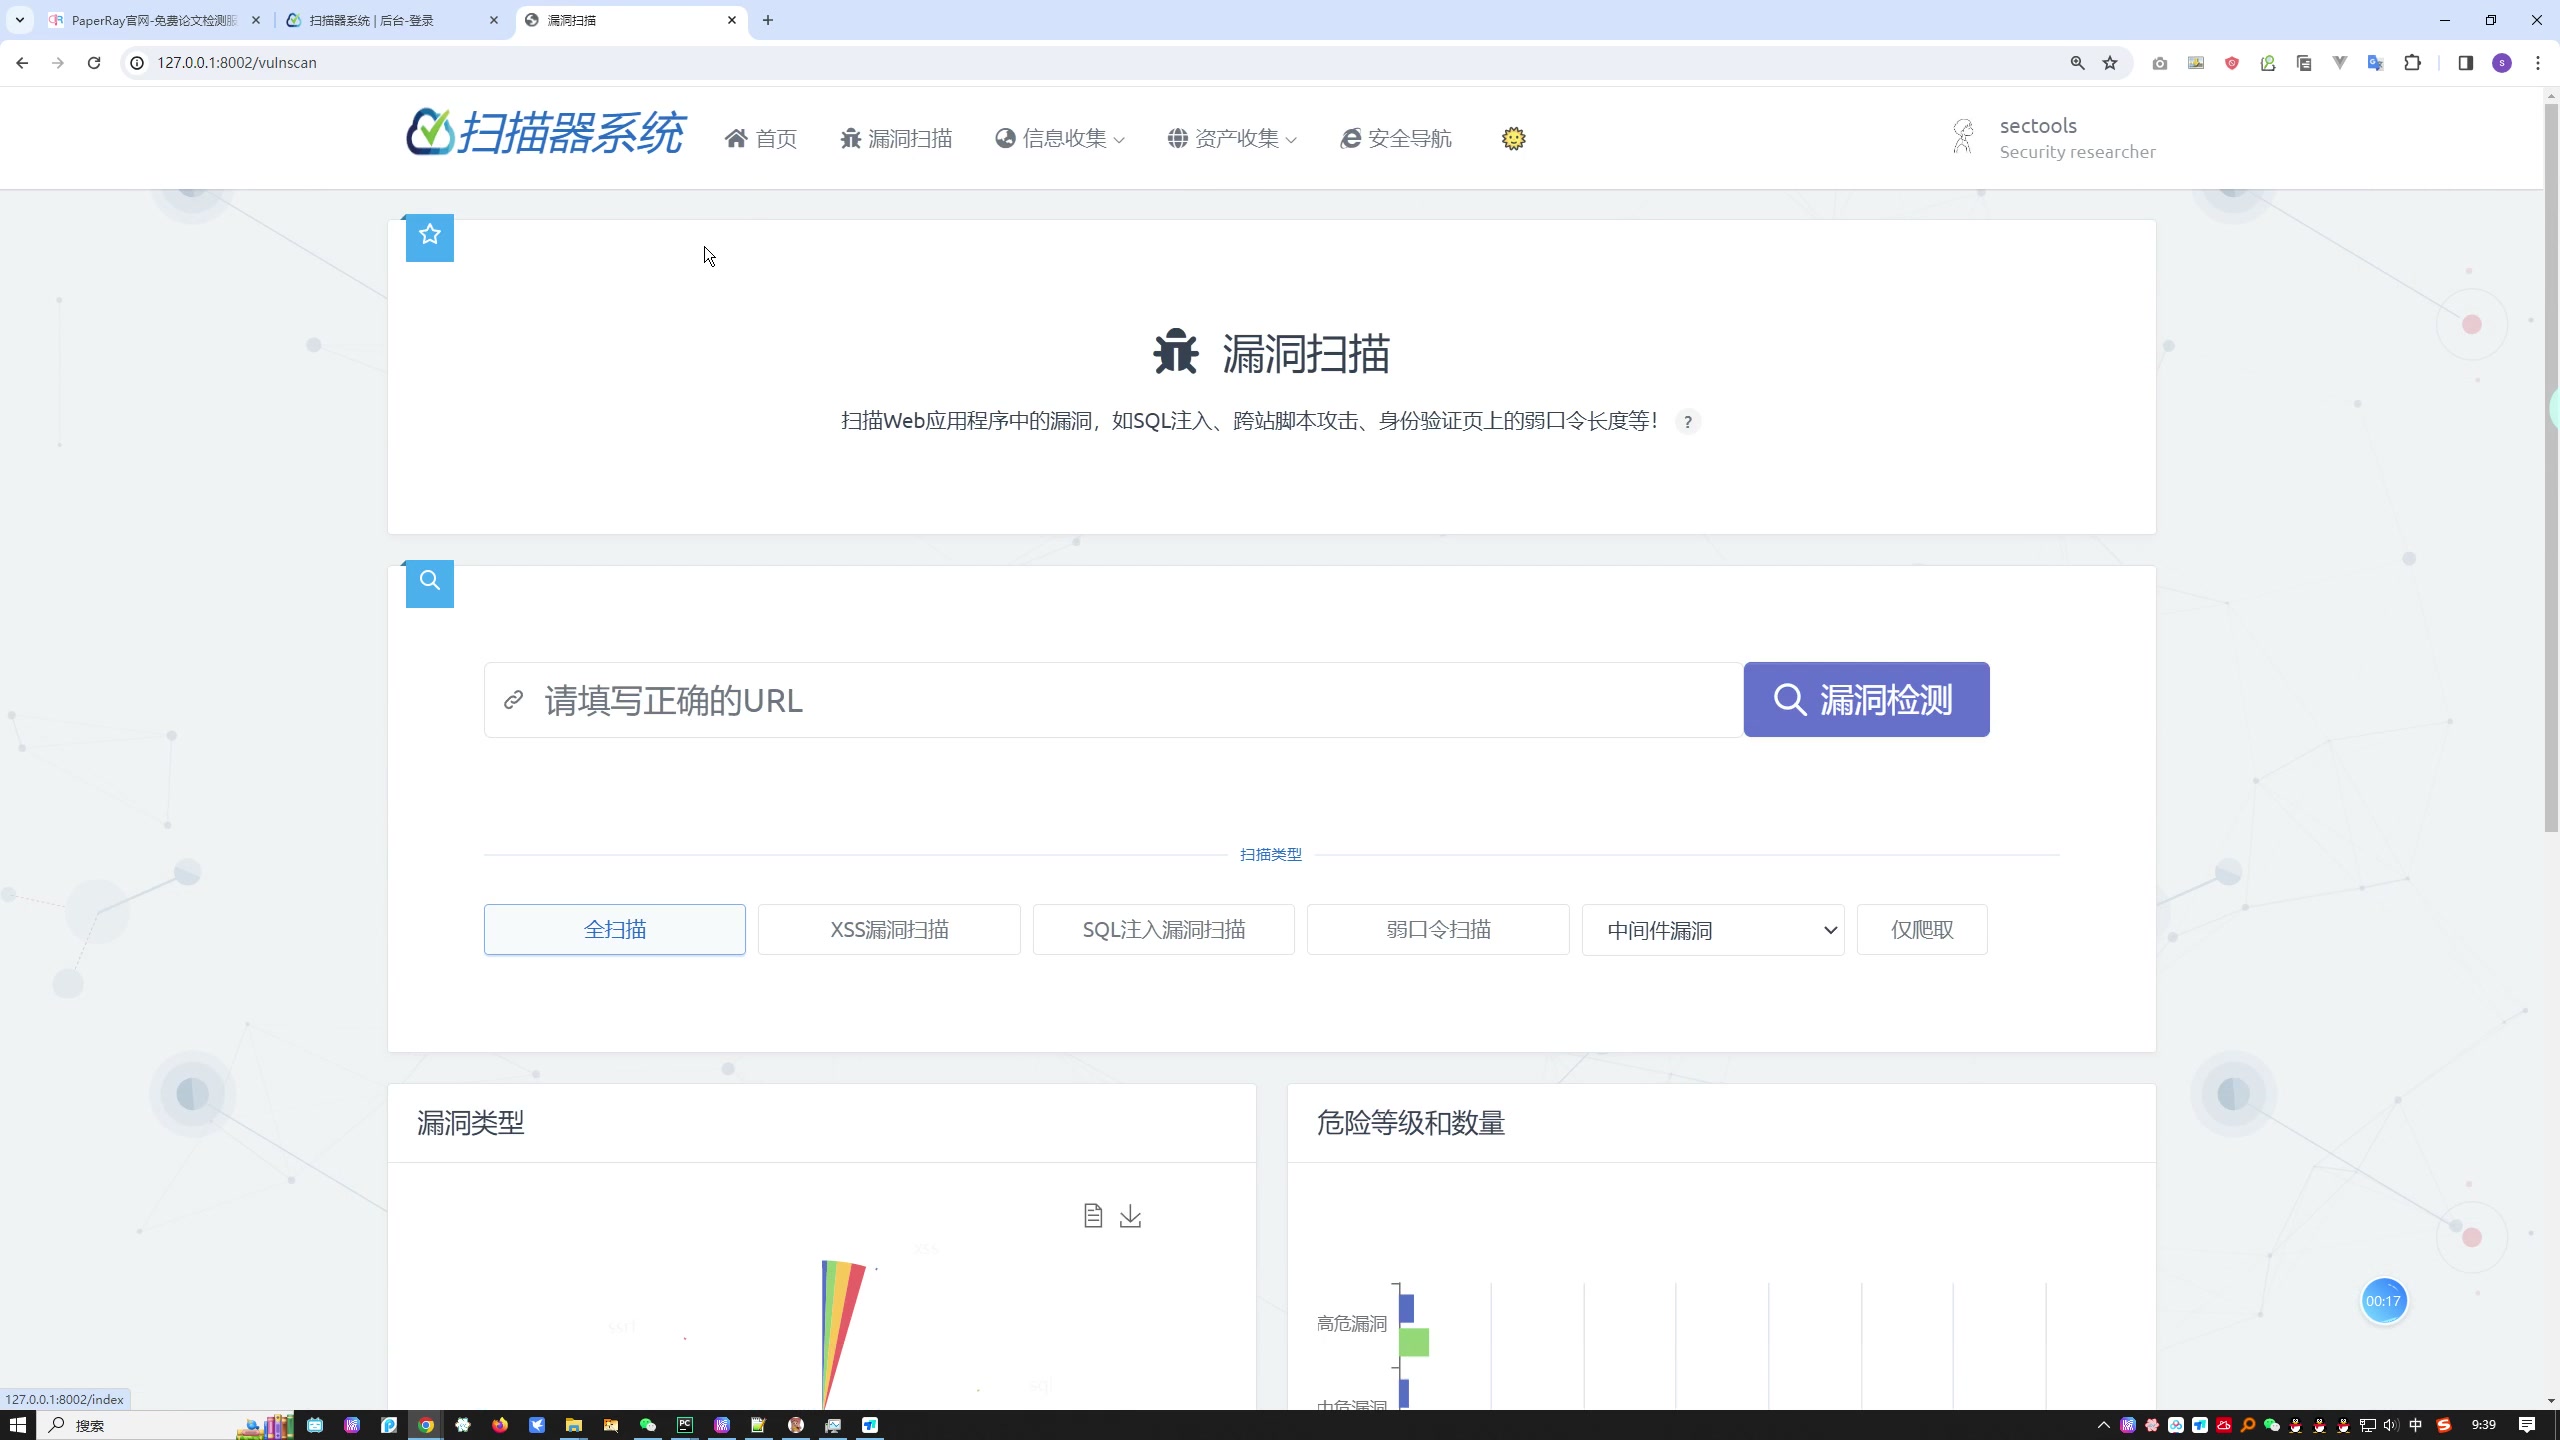The image size is (2560, 1440).
Task: Open Firefox from the taskbar
Action: pyautogui.click(x=500, y=1425)
